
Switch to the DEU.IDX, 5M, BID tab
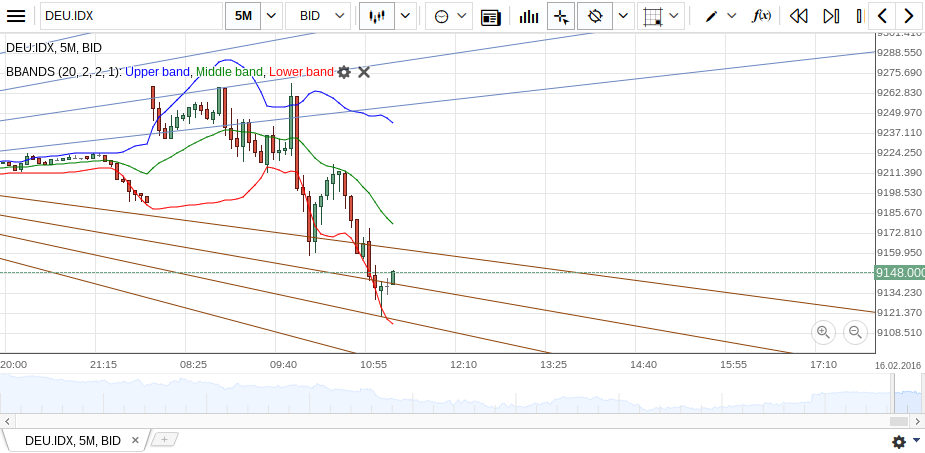click(72, 440)
